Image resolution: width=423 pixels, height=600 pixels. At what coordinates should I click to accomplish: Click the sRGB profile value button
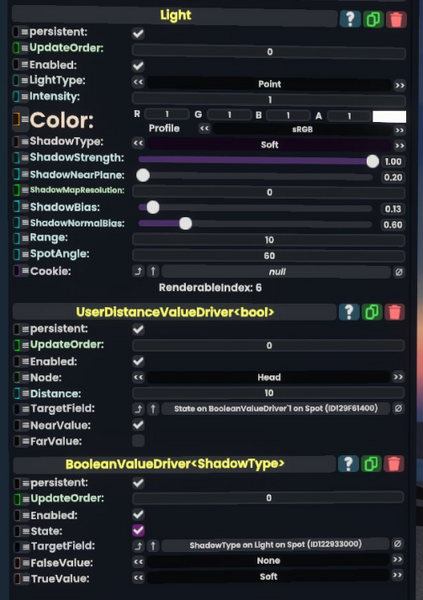(x=302, y=129)
